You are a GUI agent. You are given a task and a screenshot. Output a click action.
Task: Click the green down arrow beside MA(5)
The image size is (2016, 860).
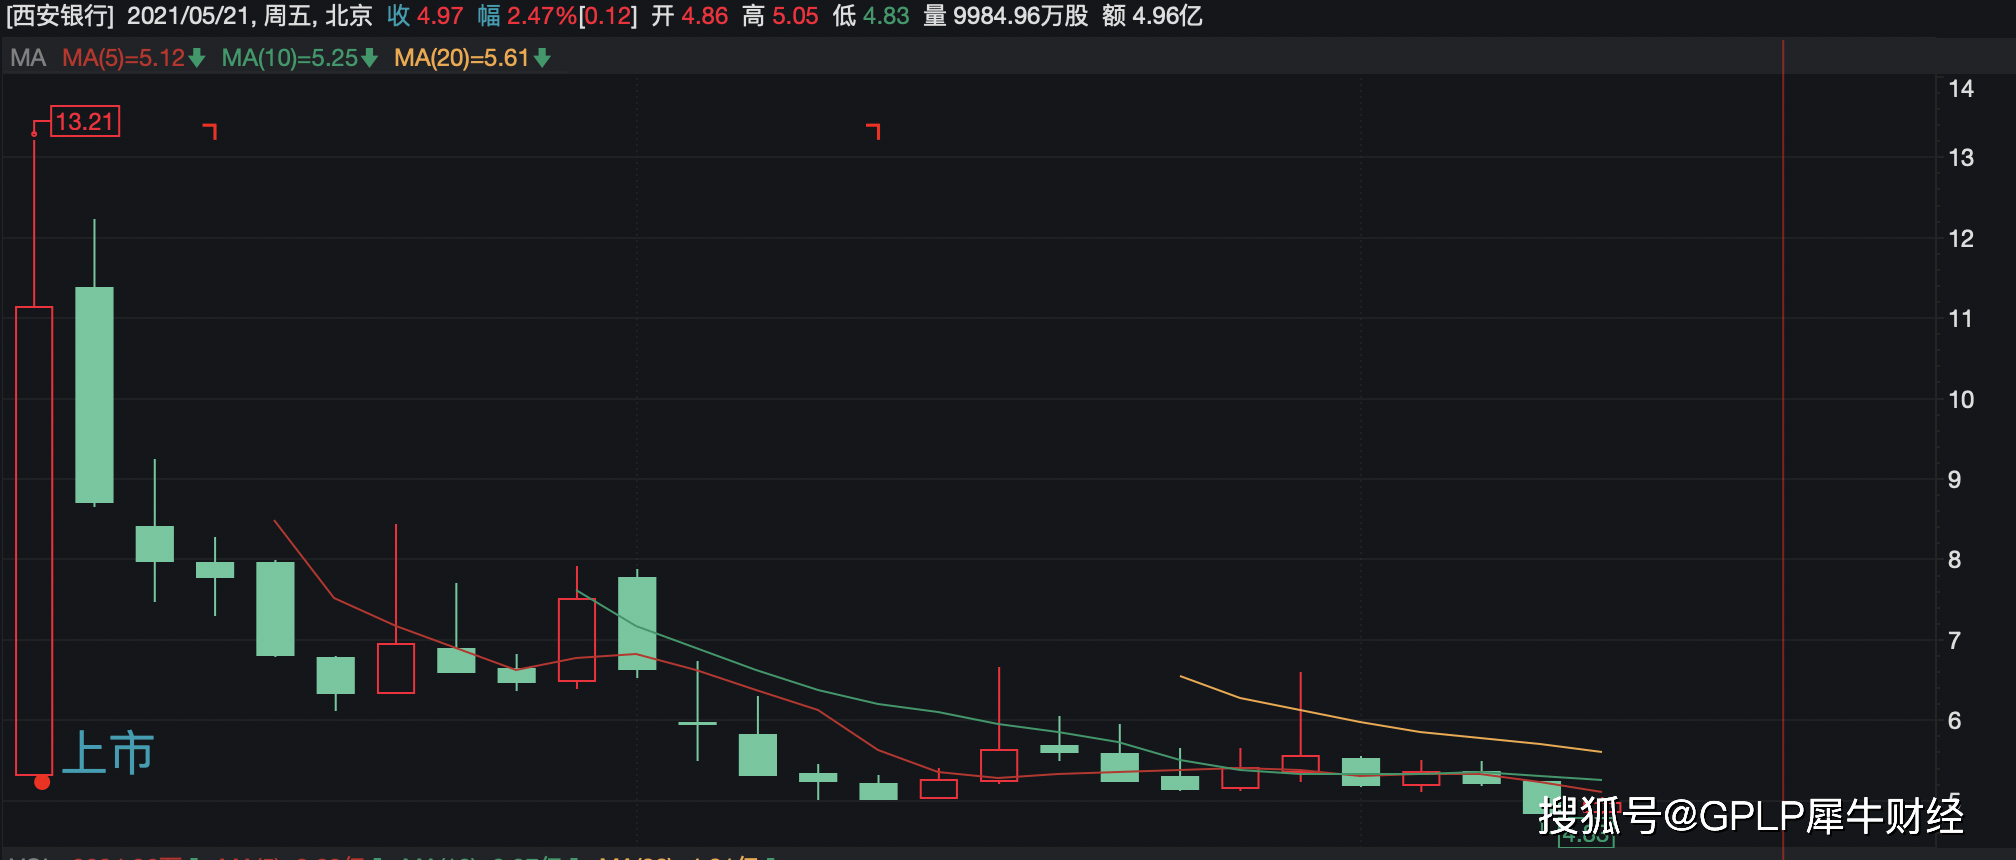coord(197,59)
